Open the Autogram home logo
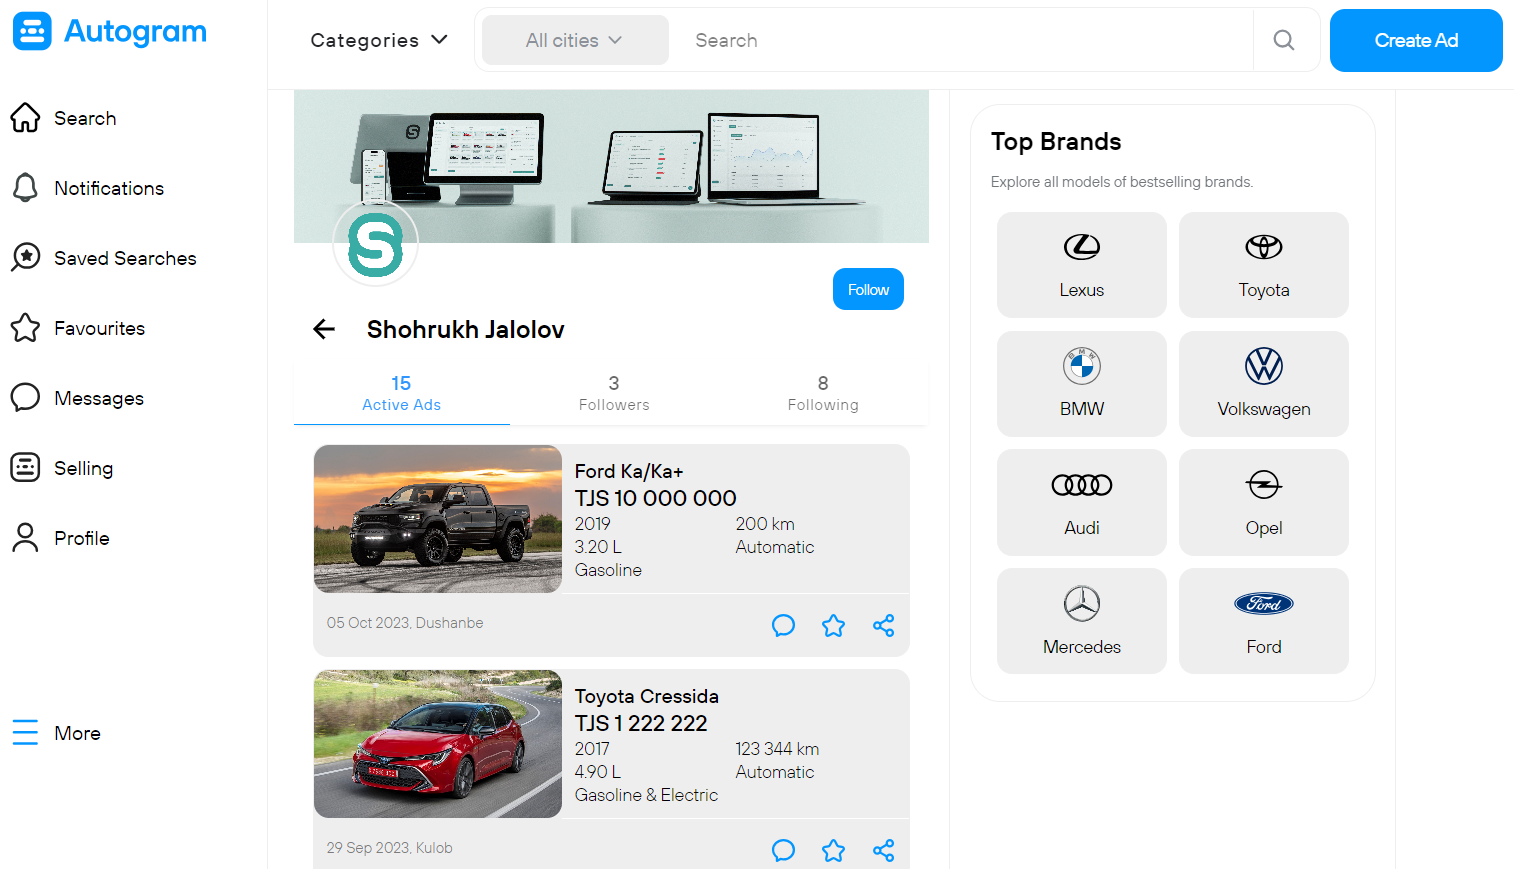The width and height of the screenshot is (1514, 869). [x=109, y=32]
